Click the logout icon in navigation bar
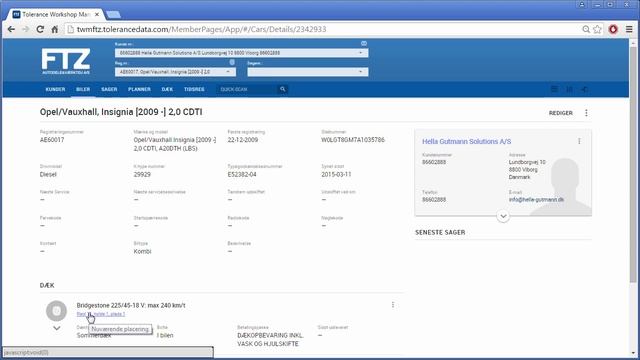 pyautogui.click(x=584, y=89)
